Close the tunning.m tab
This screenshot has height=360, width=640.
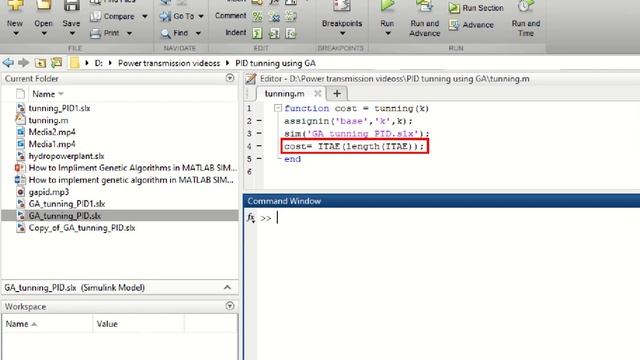pos(318,93)
